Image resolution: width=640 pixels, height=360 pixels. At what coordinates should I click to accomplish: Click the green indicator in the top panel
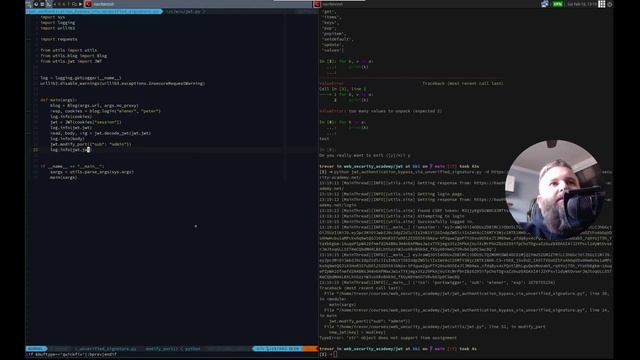558,4
